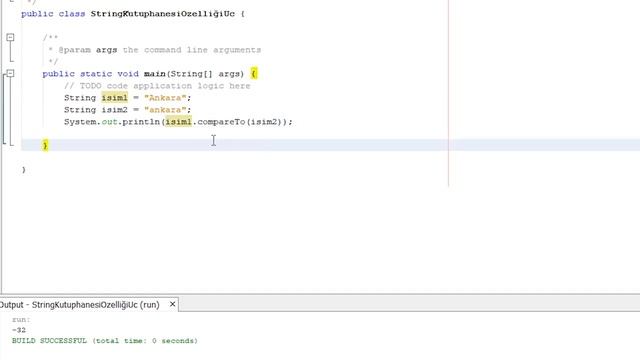This screenshot has width=640, height=360.
Task: Click the highlighted isim1 inside println
Action: 178,122
